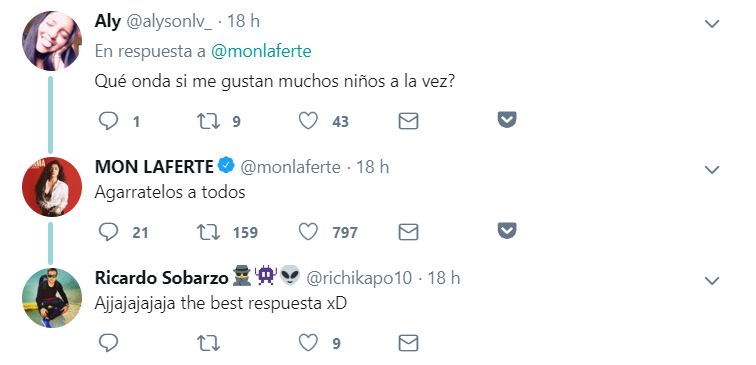Reply to MON LAFERTE's tweet
The height and width of the screenshot is (365, 756).
[x=108, y=232]
